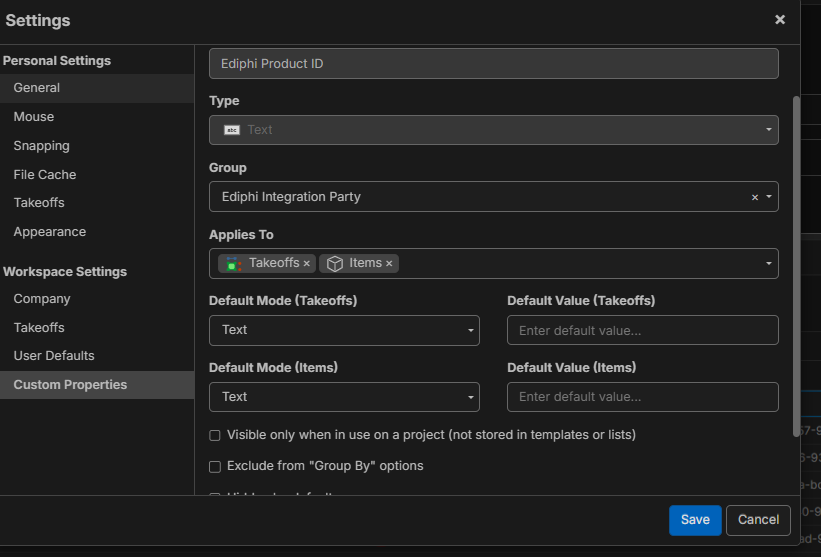Close the Settings dialog with X
This screenshot has height=557, width=821.
click(x=780, y=20)
